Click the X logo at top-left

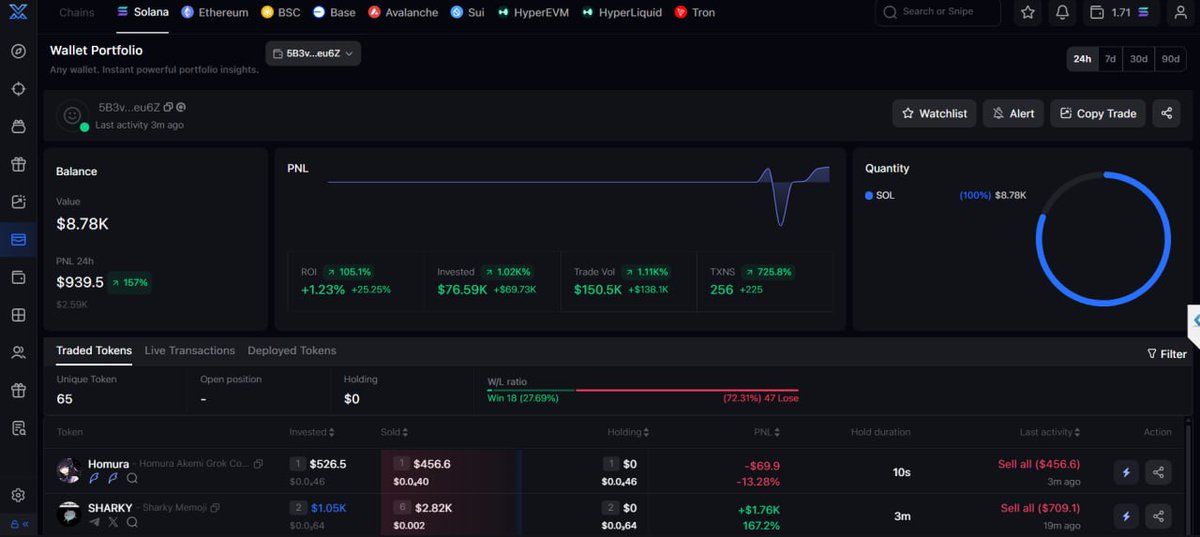pos(17,13)
